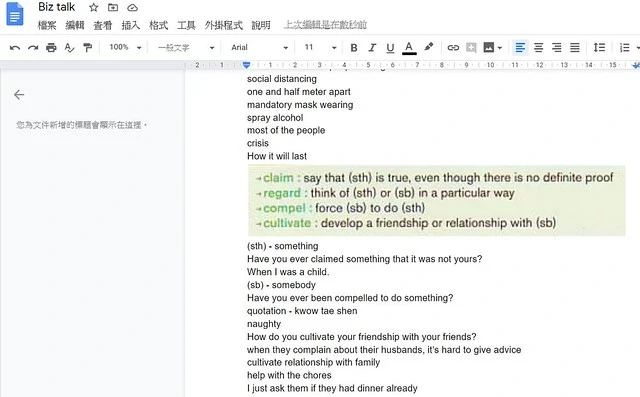
Task: Click the line 'help with the chores'
Action: pyautogui.click(x=289, y=375)
